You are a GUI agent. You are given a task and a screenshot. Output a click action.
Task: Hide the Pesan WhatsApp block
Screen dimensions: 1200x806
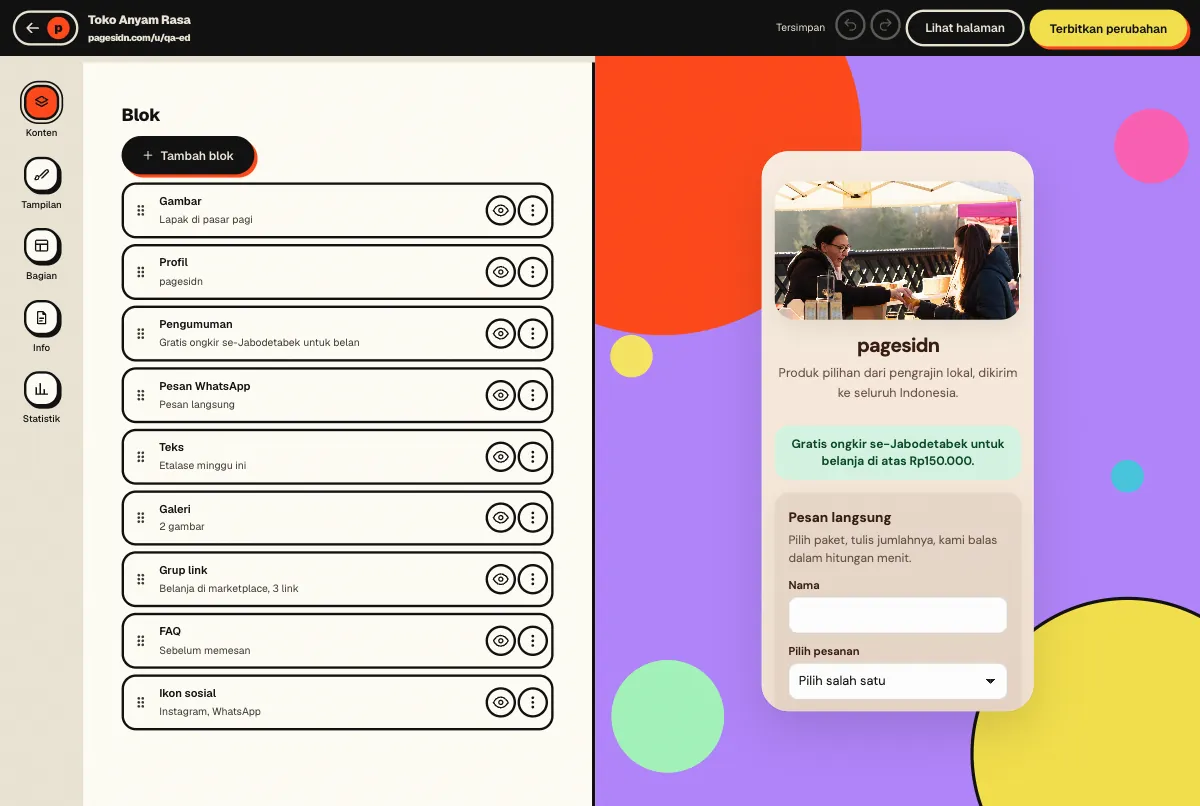point(501,395)
